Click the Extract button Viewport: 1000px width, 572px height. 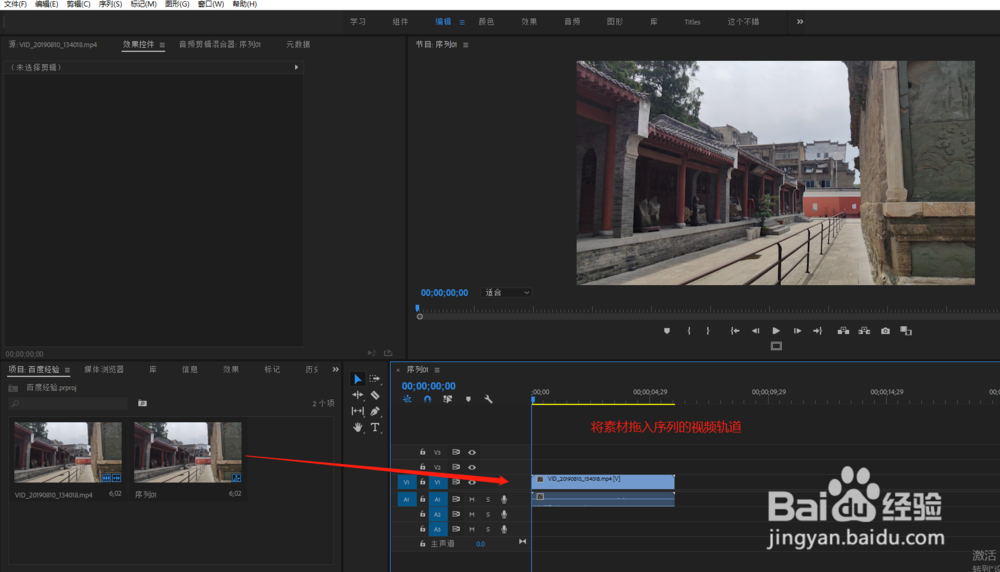click(864, 331)
